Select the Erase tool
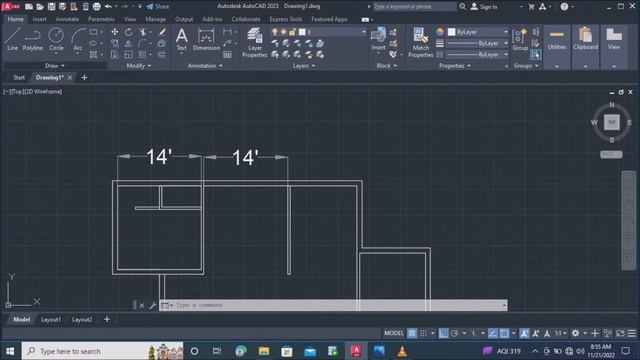The width and height of the screenshot is (640, 360). (x=162, y=32)
